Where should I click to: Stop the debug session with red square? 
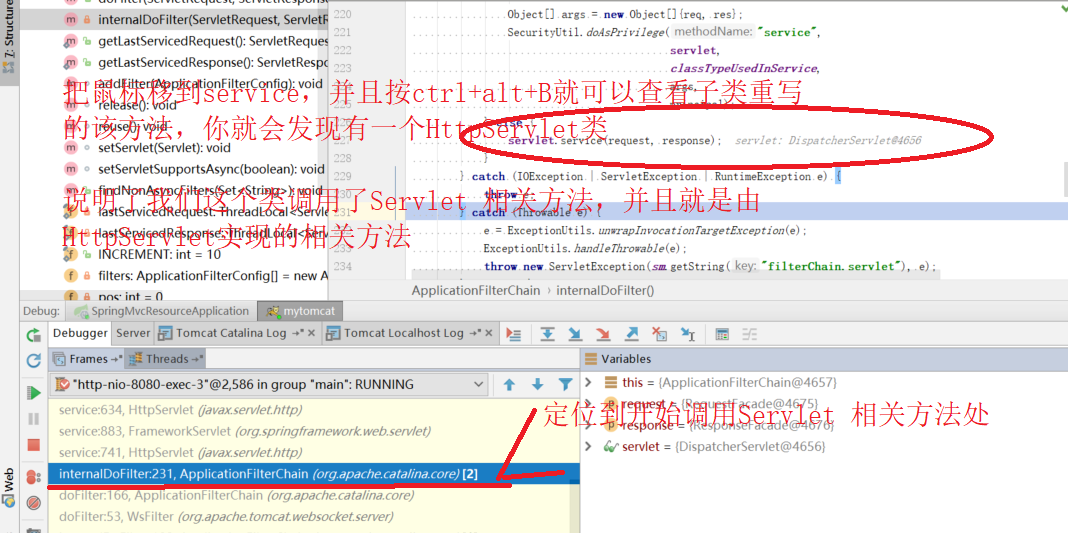tap(33, 445)
